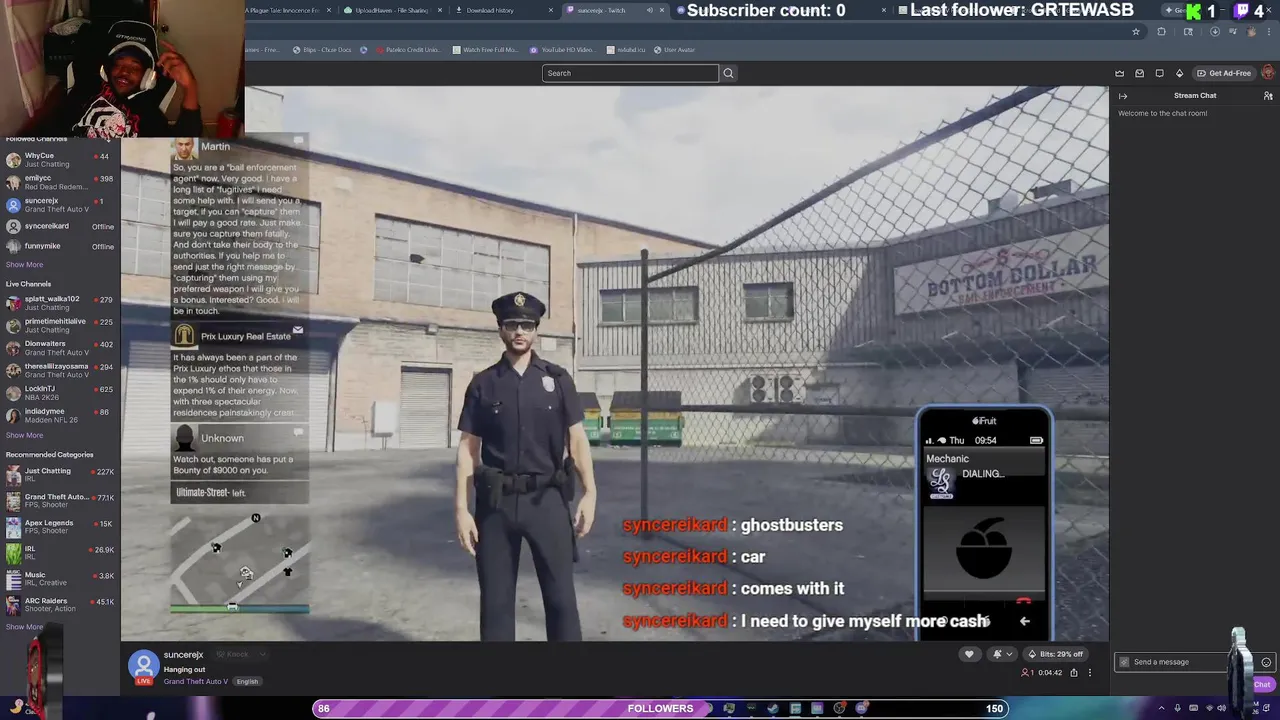Click the stream video player area
Screen dimensions: 1280x720
coord(614,363)
